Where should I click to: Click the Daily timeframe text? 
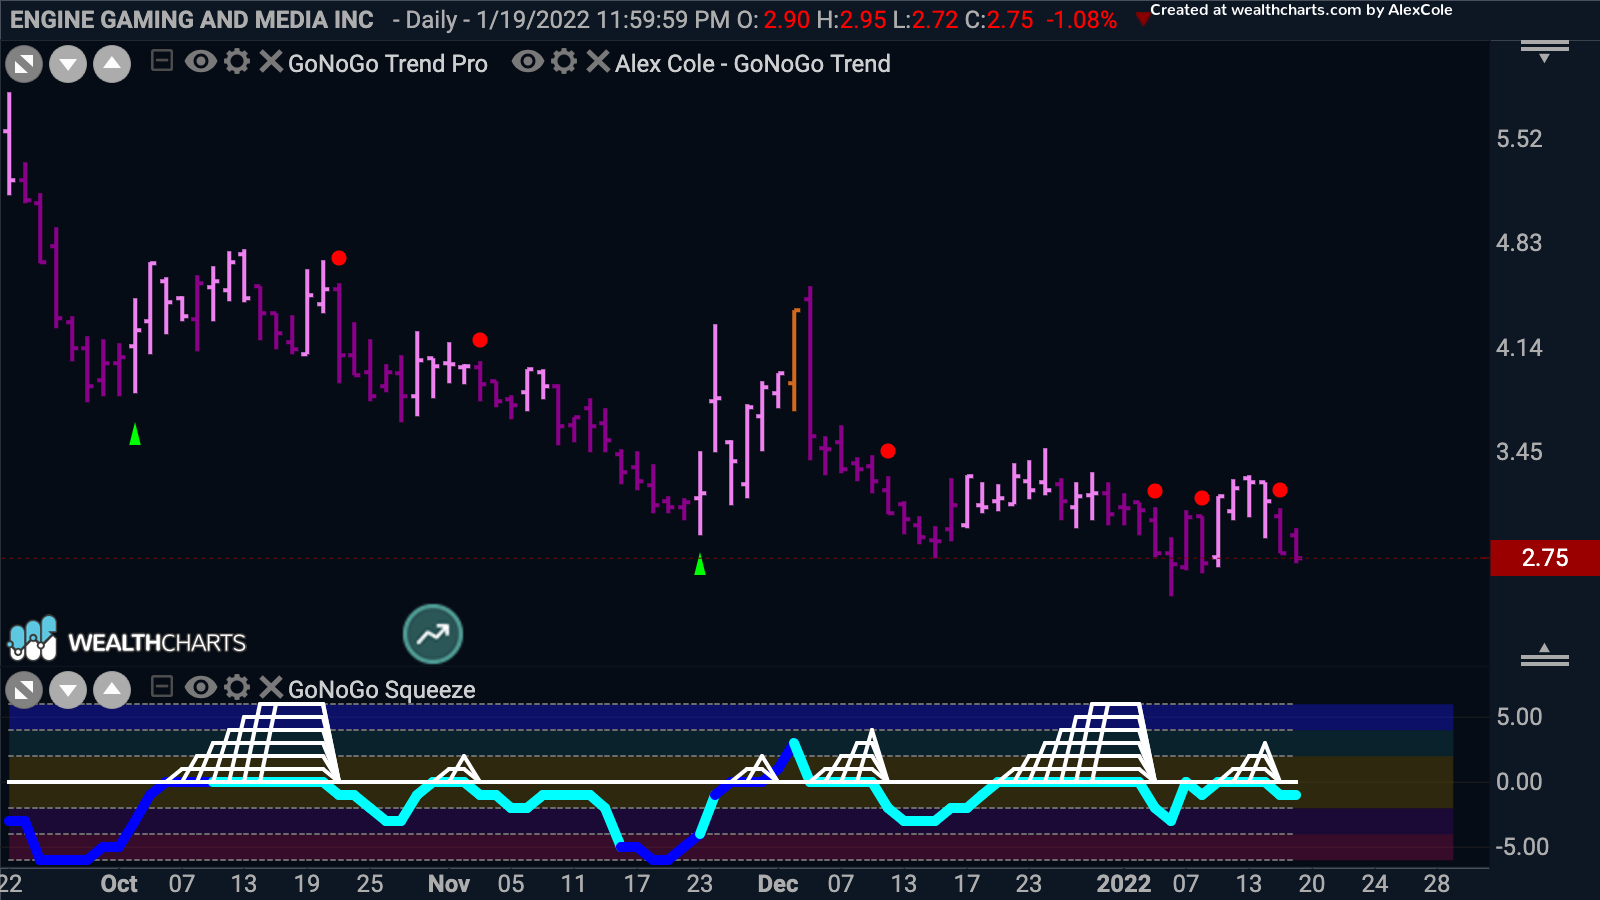(431, 20)
